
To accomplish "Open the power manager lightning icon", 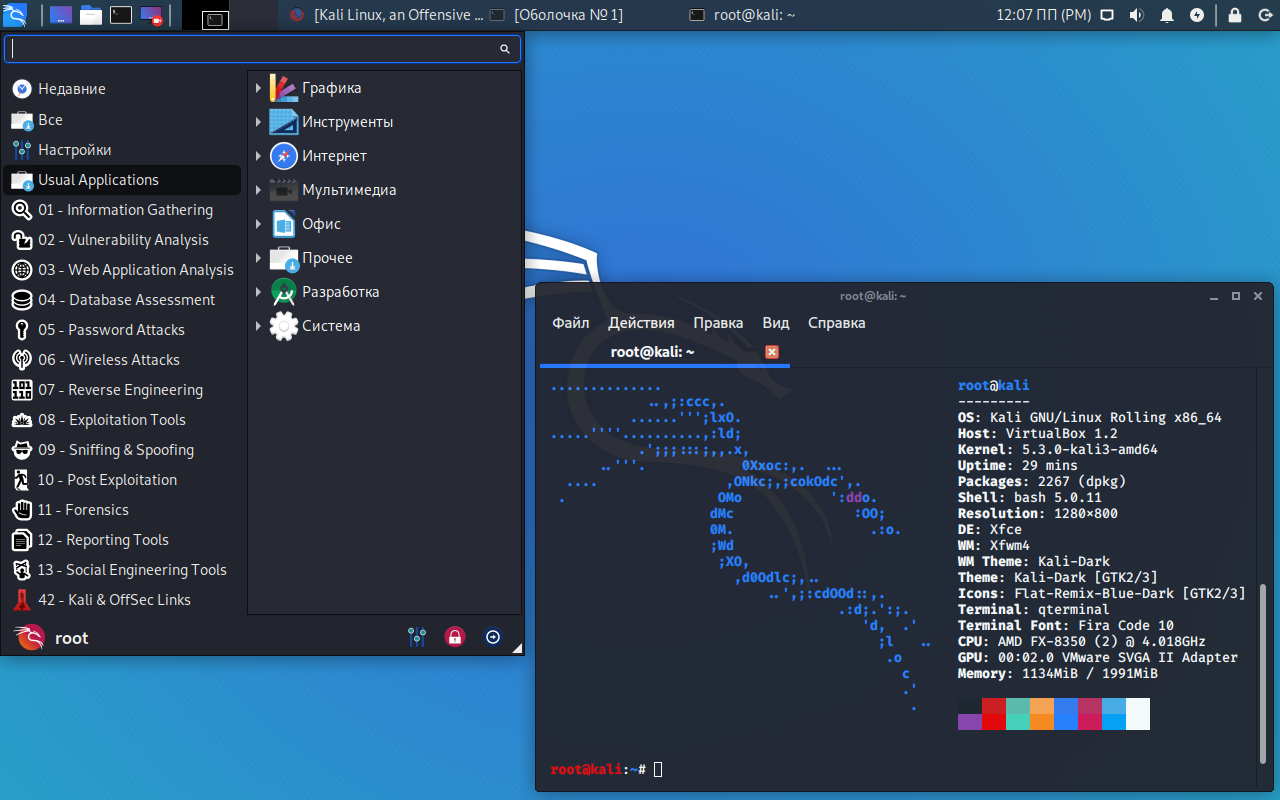I will (1197, 15).
